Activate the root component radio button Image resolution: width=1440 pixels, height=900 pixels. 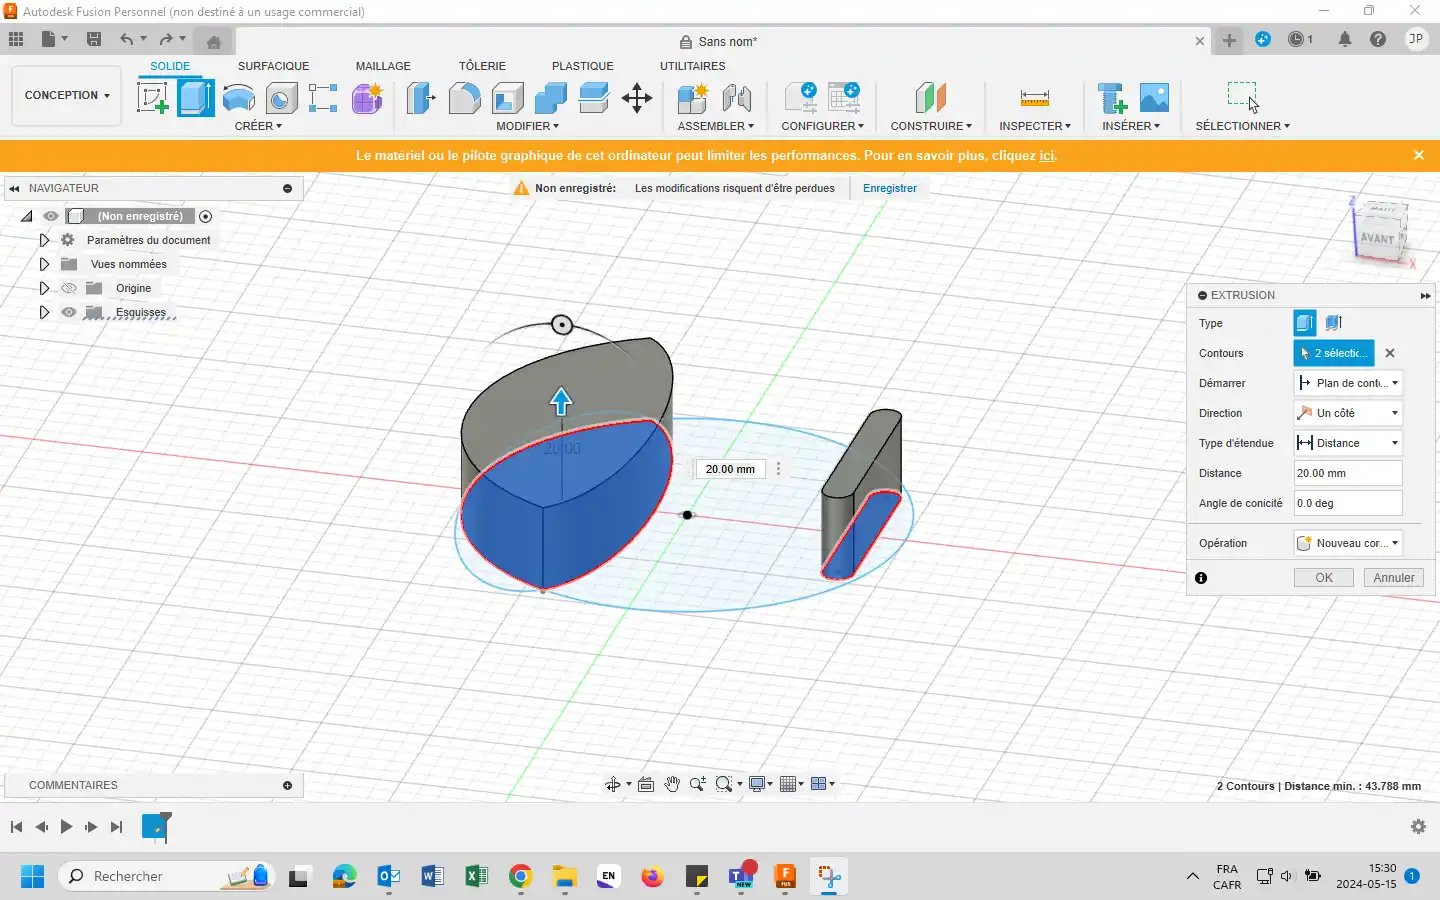pos(205,216)
